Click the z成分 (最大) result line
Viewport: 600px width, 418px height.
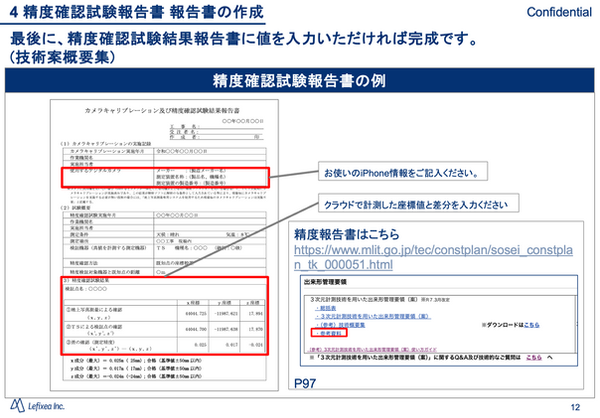click(136, 376)
